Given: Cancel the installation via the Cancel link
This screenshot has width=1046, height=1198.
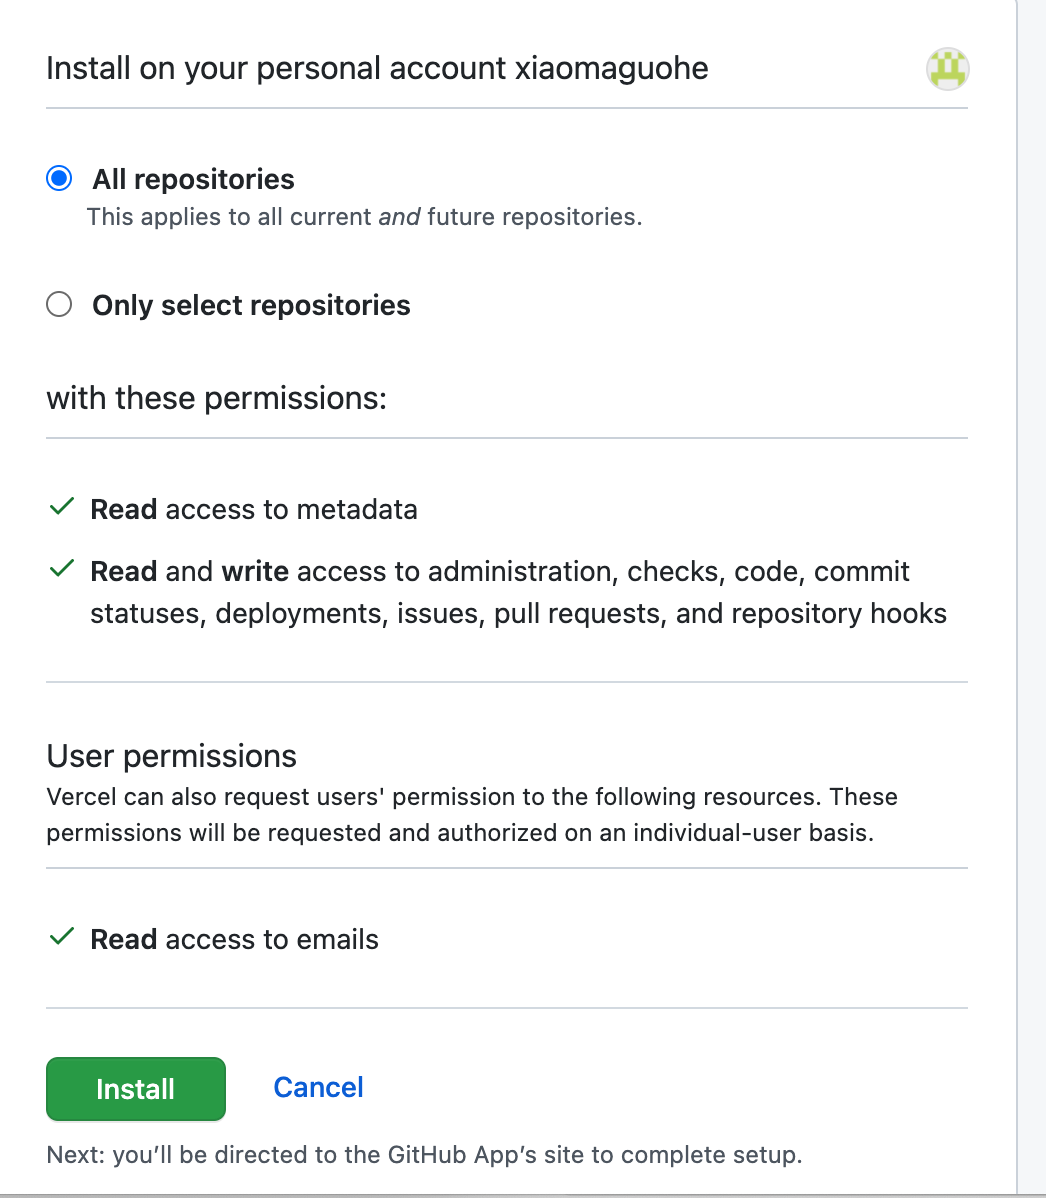Looking at the screenshot, I should click(x=318, y=1088).
